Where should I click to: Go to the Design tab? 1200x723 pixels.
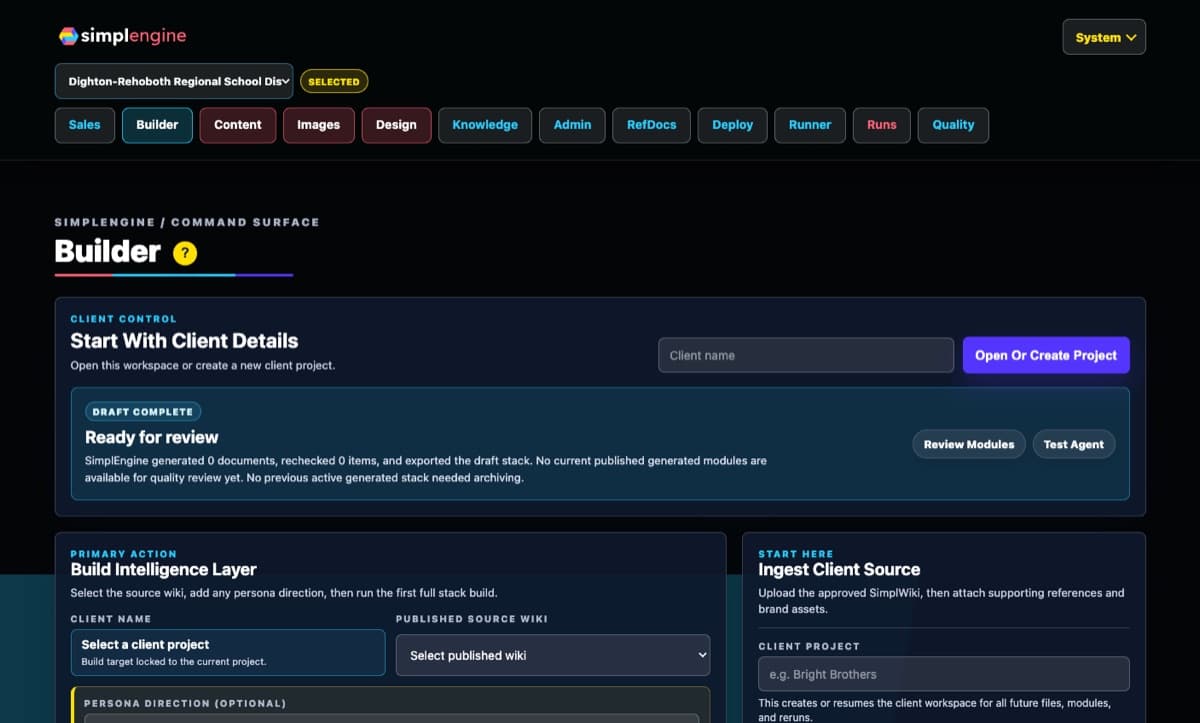396,125
